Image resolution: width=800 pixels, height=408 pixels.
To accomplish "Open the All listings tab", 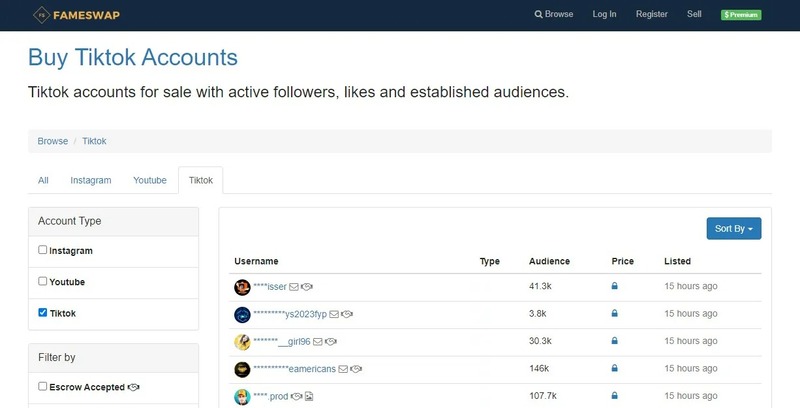I will click(x=43, y=180).
